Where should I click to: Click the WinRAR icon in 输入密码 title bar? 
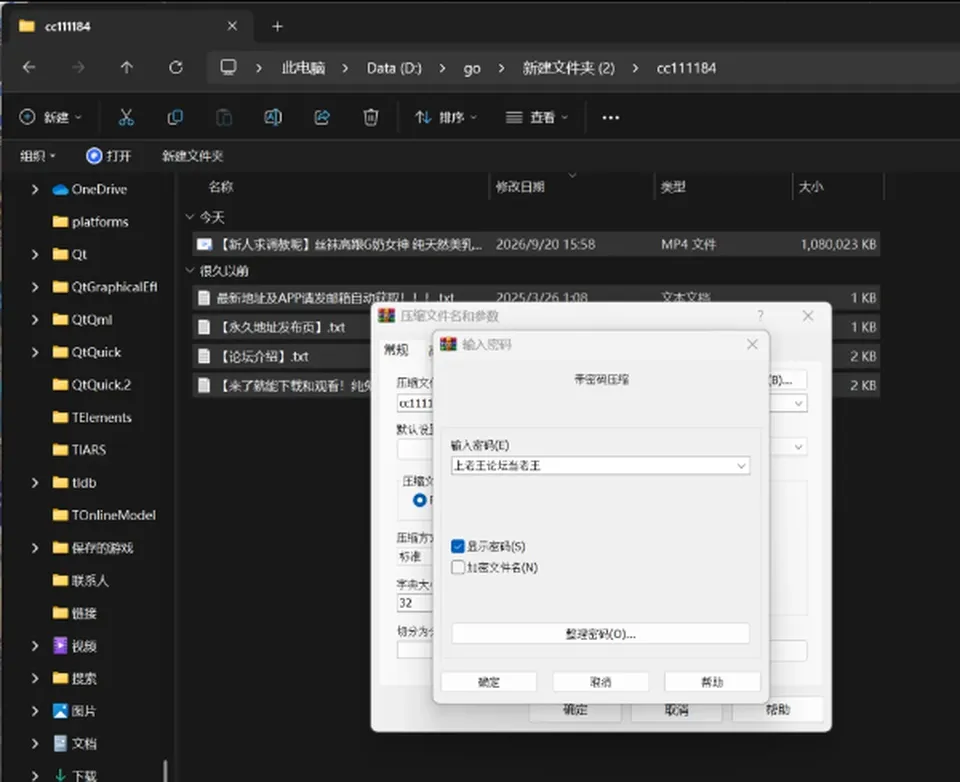click(448, 344)
